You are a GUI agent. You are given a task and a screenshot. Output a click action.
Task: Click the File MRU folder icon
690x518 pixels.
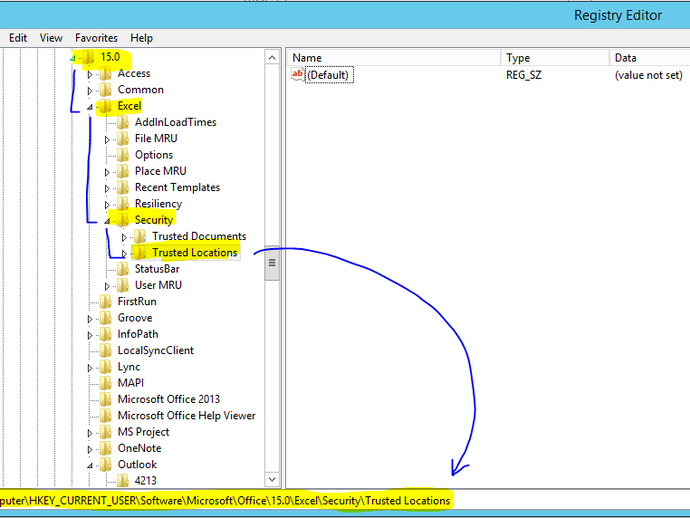(x=123, y=138)
